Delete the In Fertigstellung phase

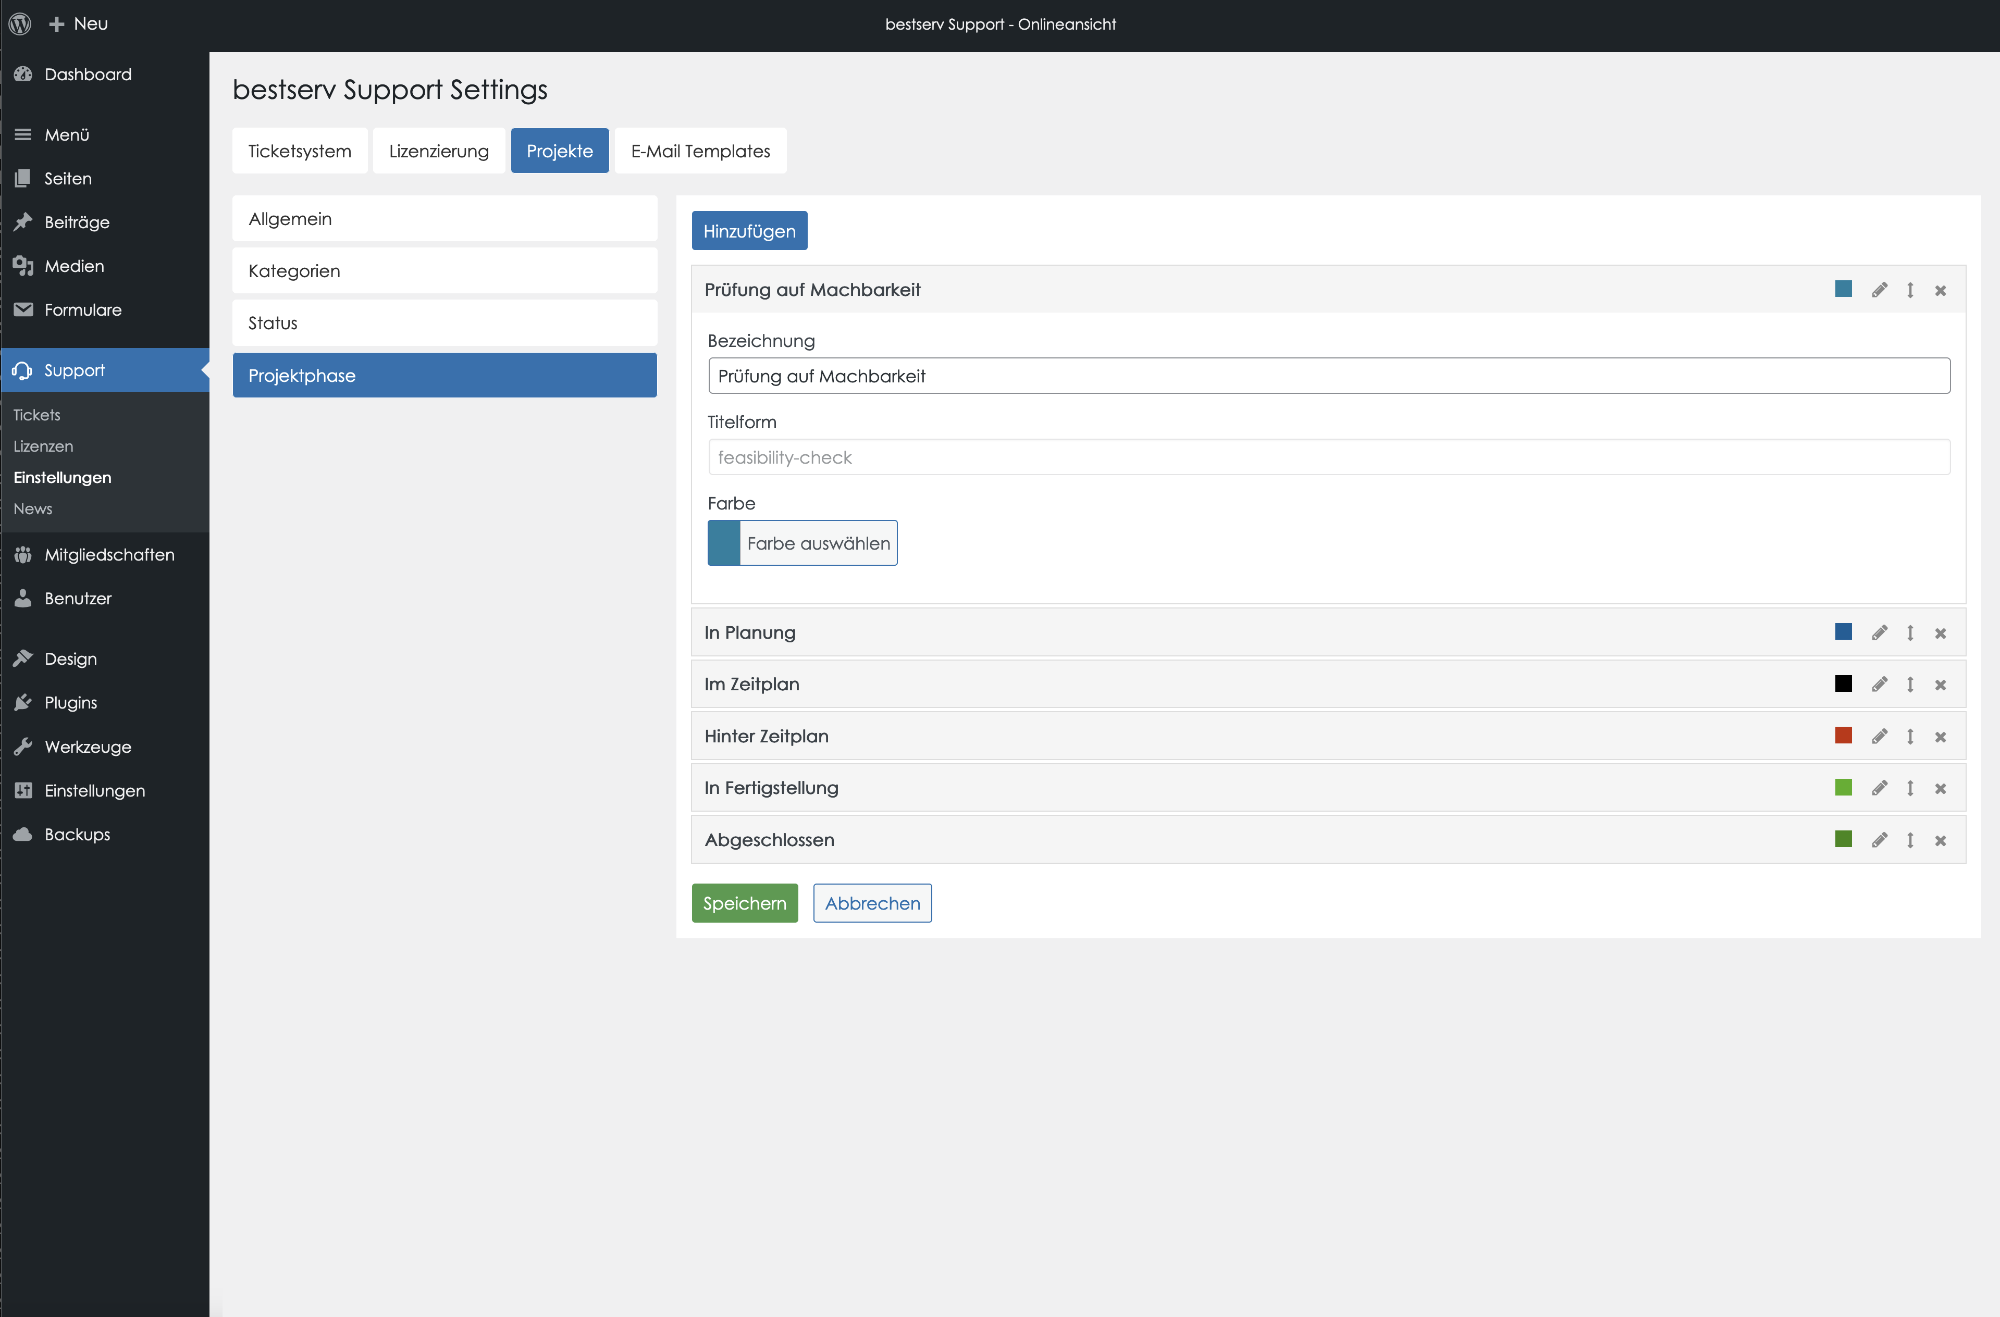[x=1941, y=790]
